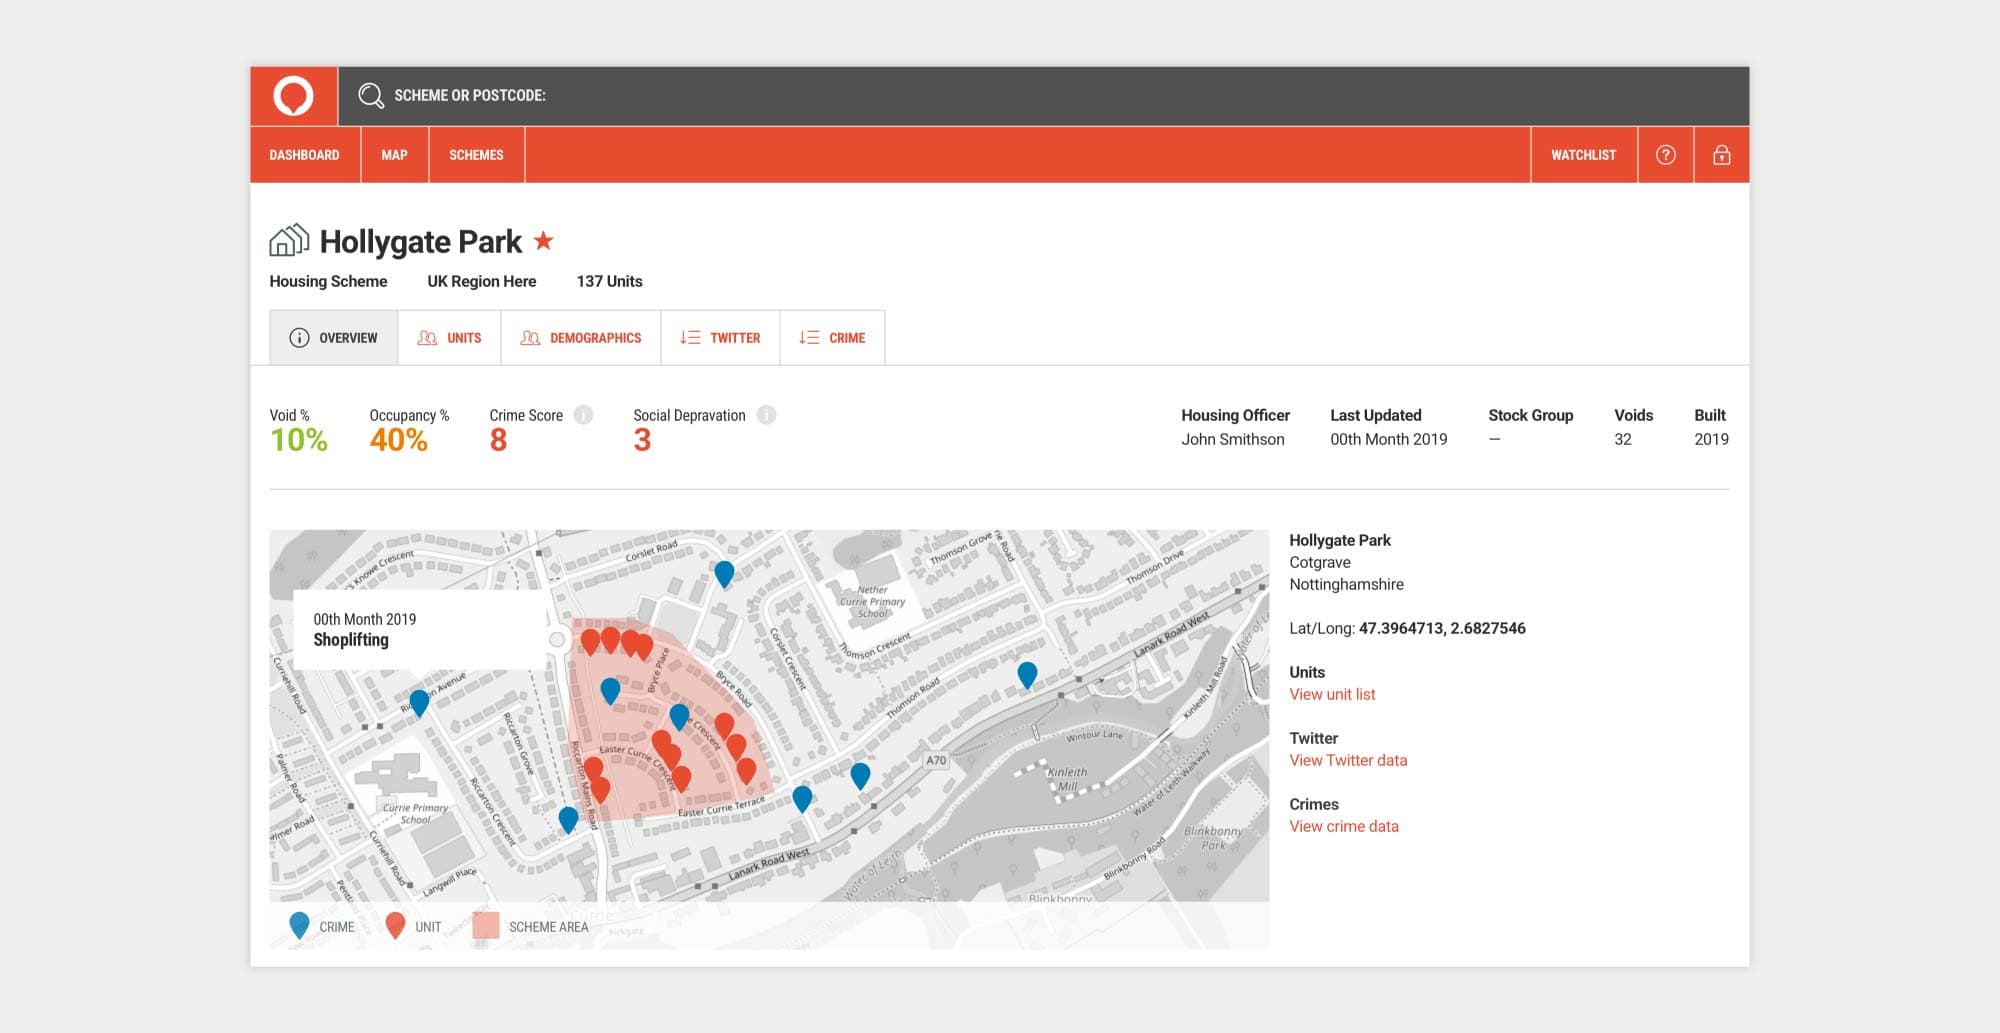Select crime pin on Lanark Road West
Image resolution: width=2000 pixels, height=1033 pixels.
pos(1027,675)
